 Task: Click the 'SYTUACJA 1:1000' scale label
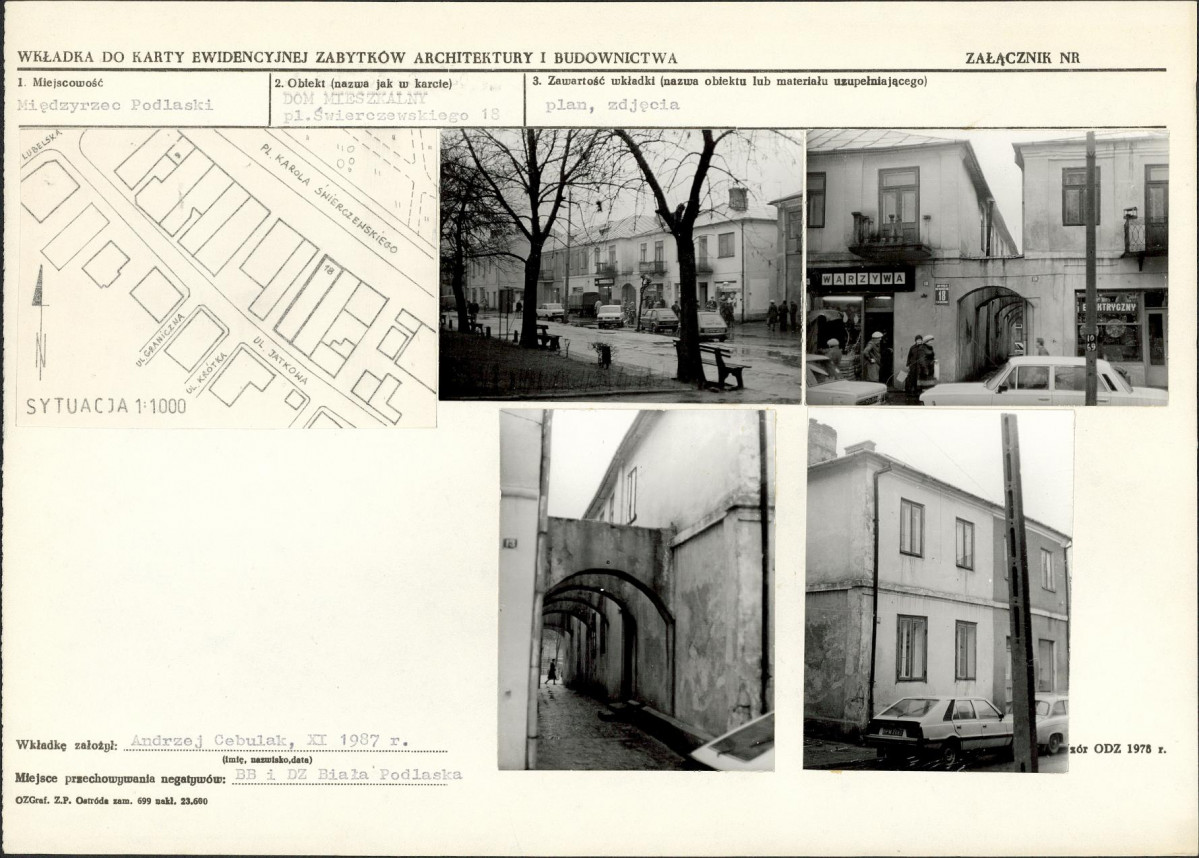pos(106,405)
